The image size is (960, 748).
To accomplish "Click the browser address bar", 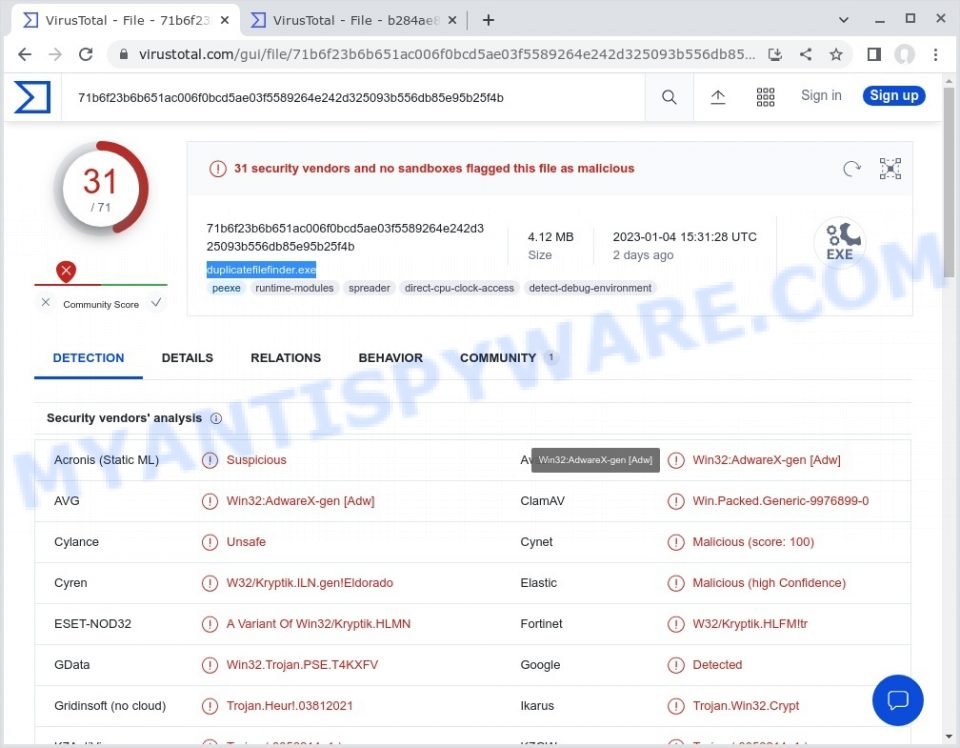I will pos(447,54).
